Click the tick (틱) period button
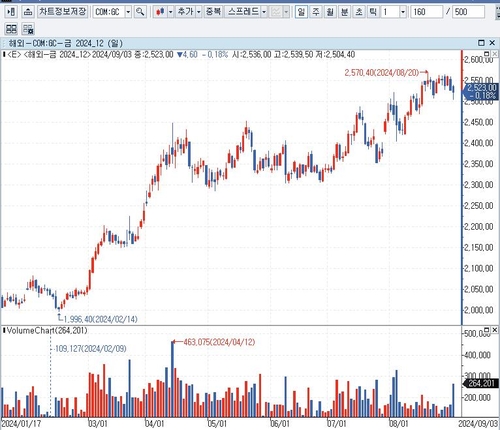The width and height of the screenshot is (500, 430). tap(373, 12)
